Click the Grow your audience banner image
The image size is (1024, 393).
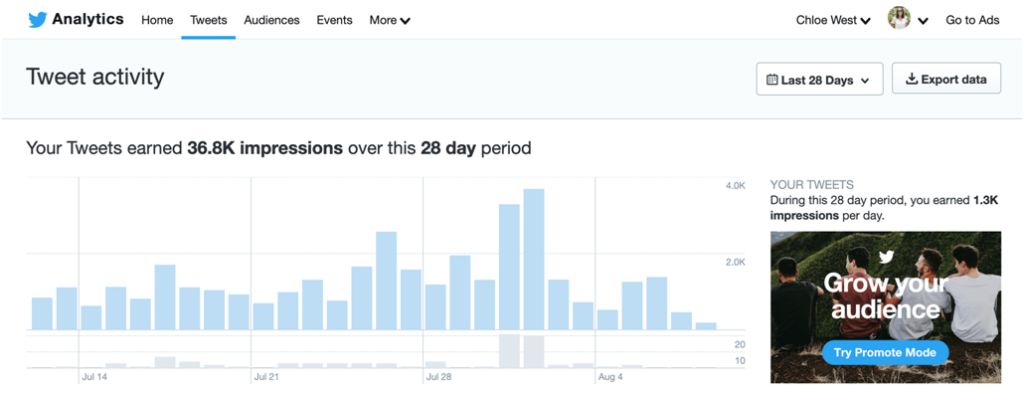point(885,307)
